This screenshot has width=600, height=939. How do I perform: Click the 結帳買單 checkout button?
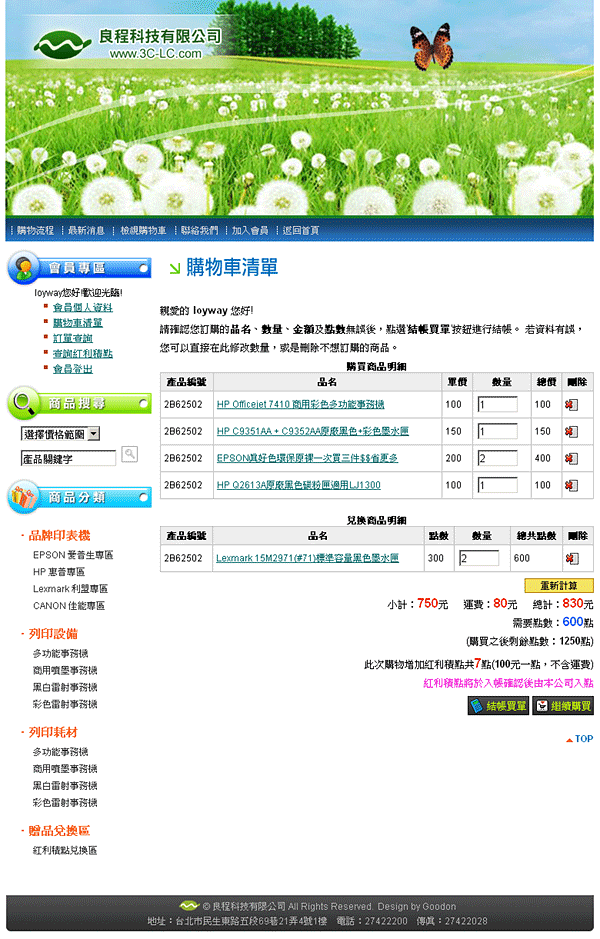point(498,706)
